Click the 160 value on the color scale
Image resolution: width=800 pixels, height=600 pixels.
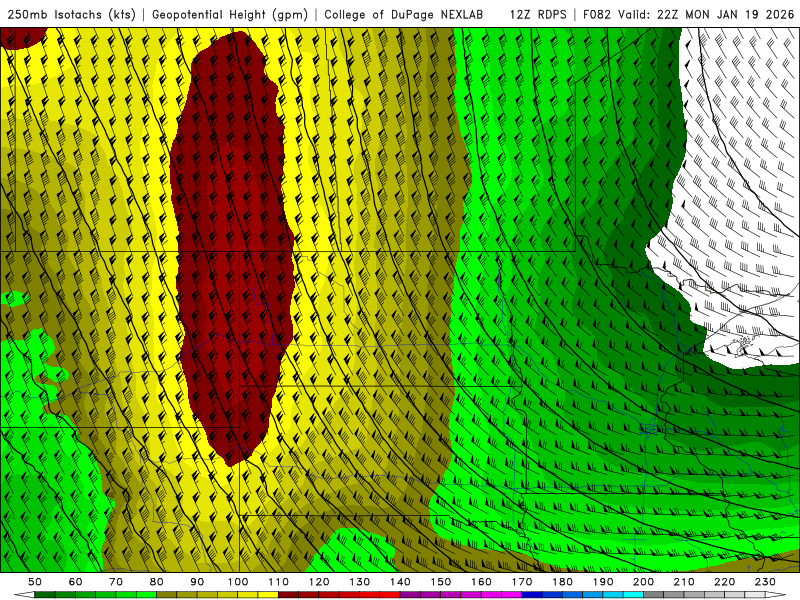pyautogui.click(x=481, y=582)
